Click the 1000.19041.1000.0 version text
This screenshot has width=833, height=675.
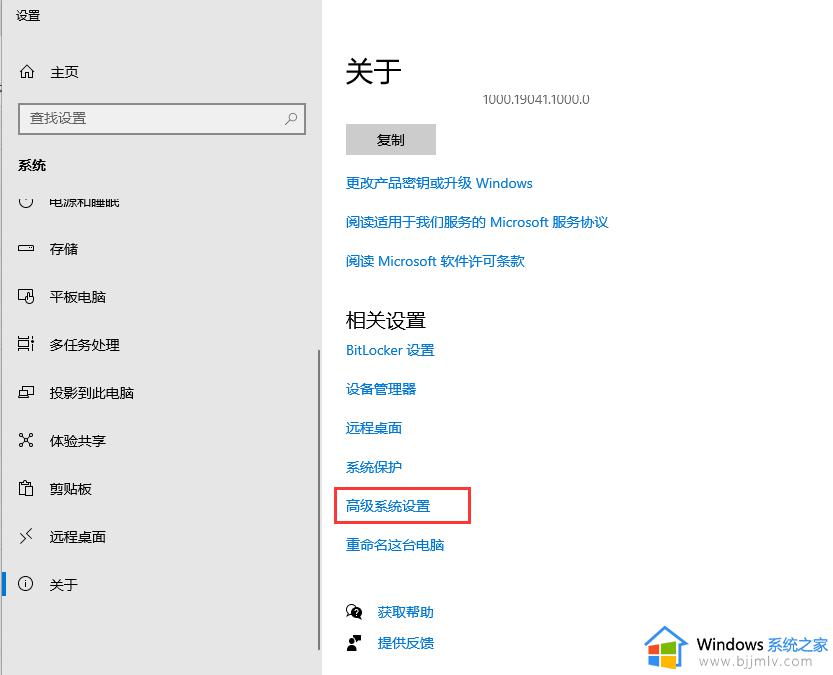pyautogui.click(x=536, y=99)
